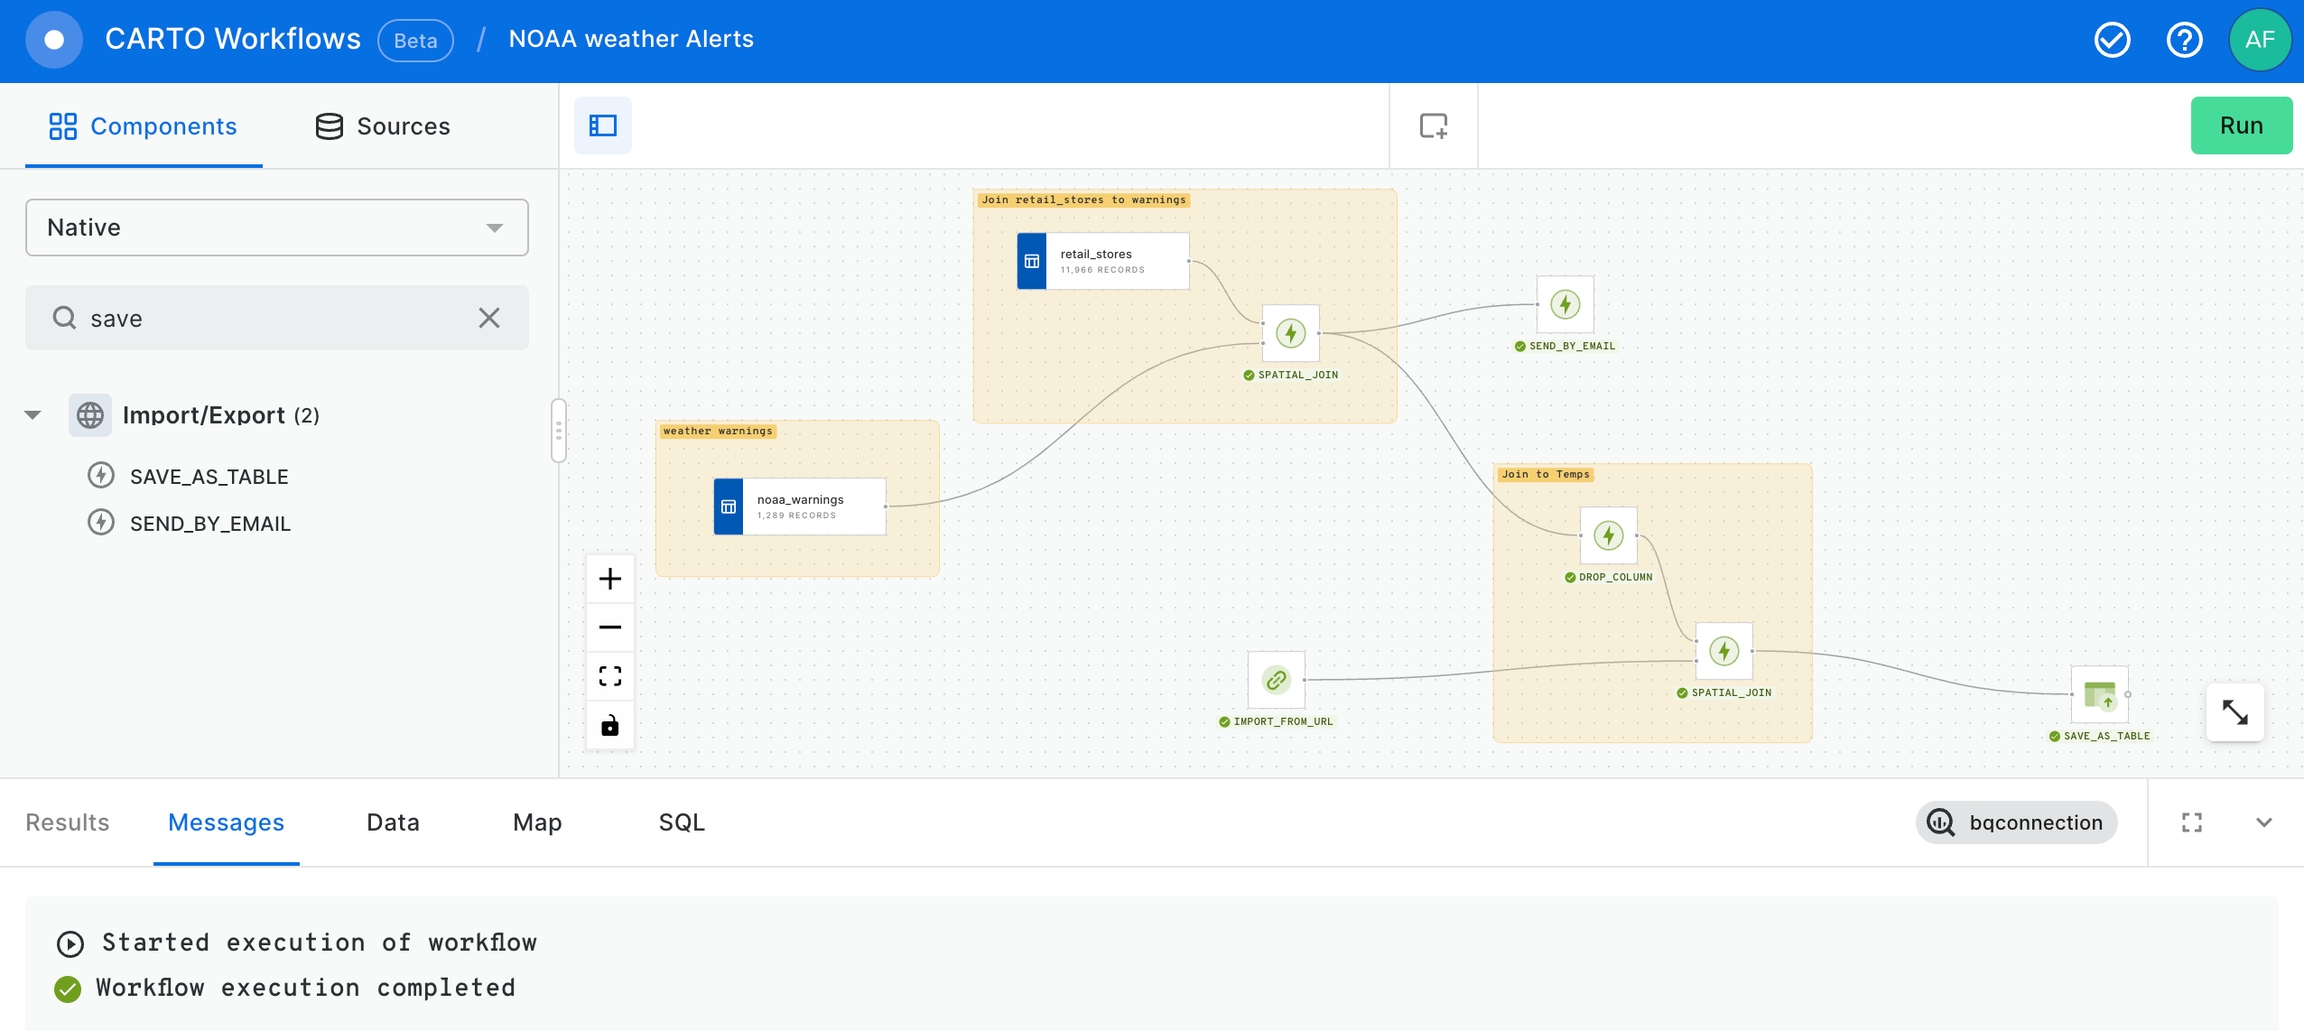The width and height of the screenshot is (2304, 1031).
Task: Select the IMPORT_FROM_URL node
Action: click(1276, 680)
